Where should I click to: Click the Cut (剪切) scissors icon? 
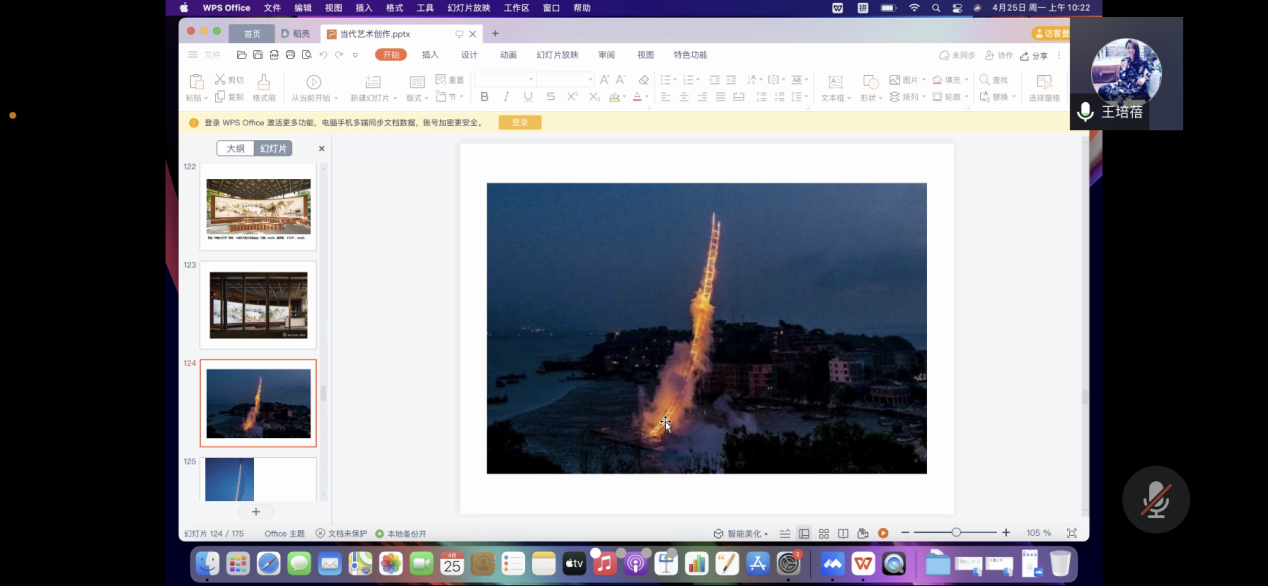tap(220, 80)
